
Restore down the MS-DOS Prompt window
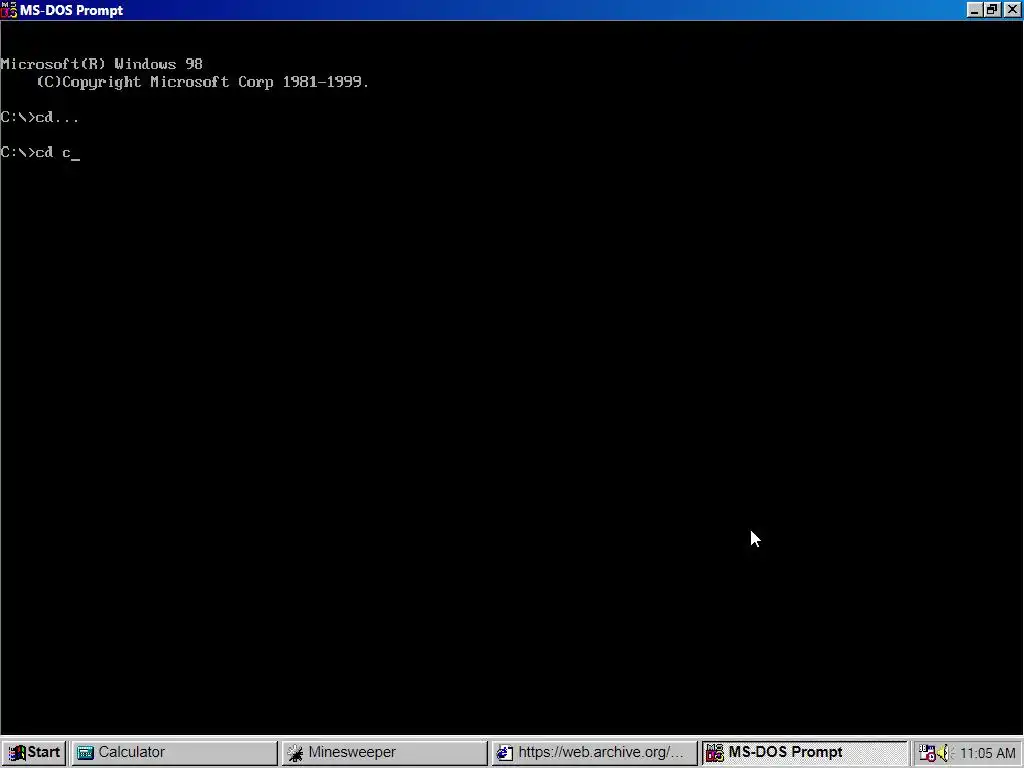[992, 10]
